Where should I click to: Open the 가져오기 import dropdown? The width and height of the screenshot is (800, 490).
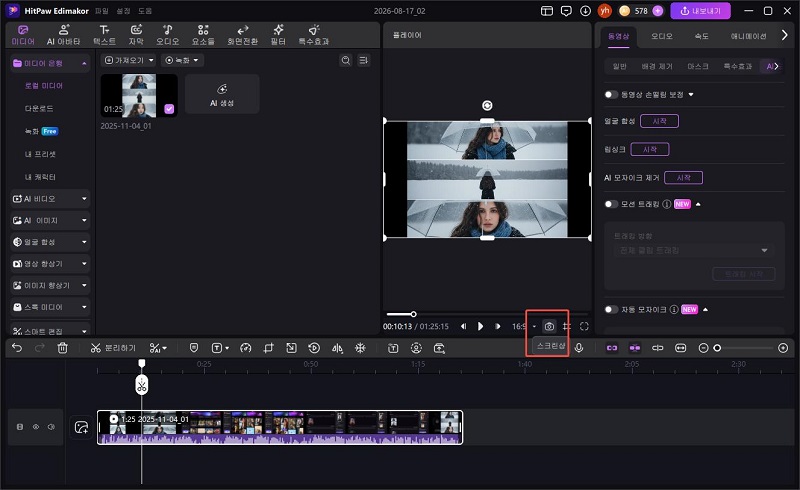coord(129,60)
